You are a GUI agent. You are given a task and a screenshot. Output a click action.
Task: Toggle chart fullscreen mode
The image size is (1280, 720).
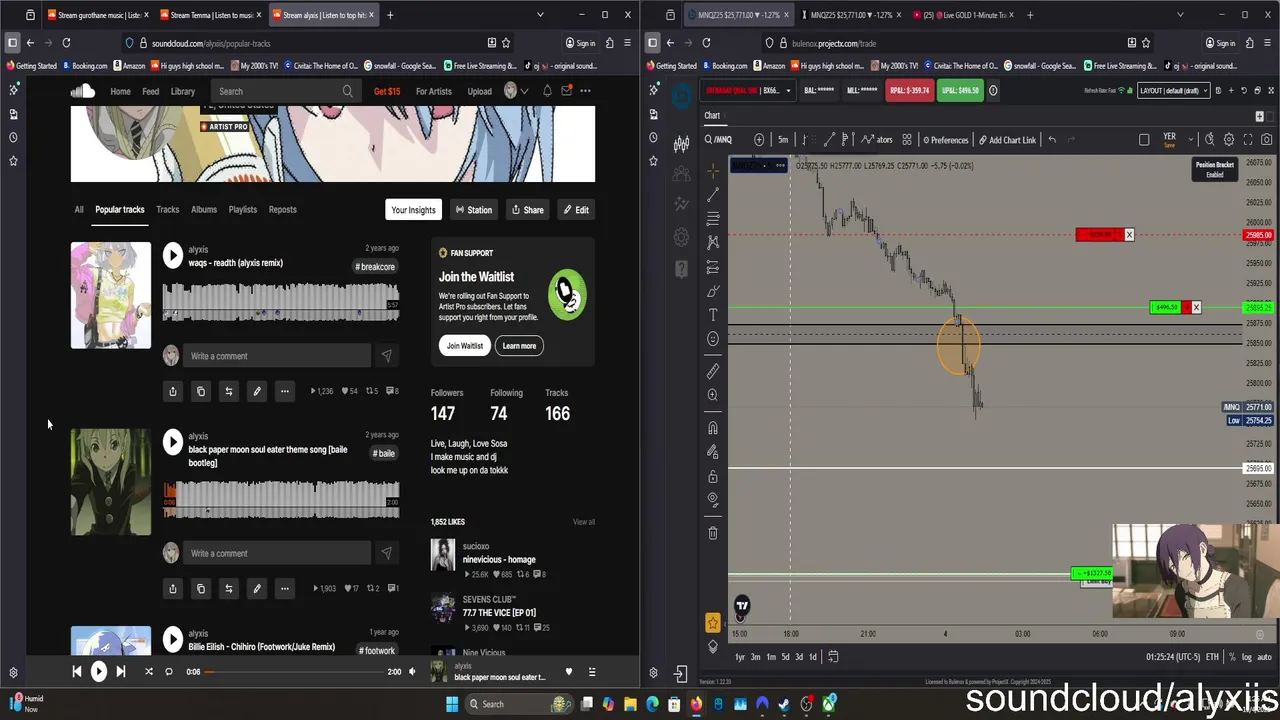(x=1249, y=140)
